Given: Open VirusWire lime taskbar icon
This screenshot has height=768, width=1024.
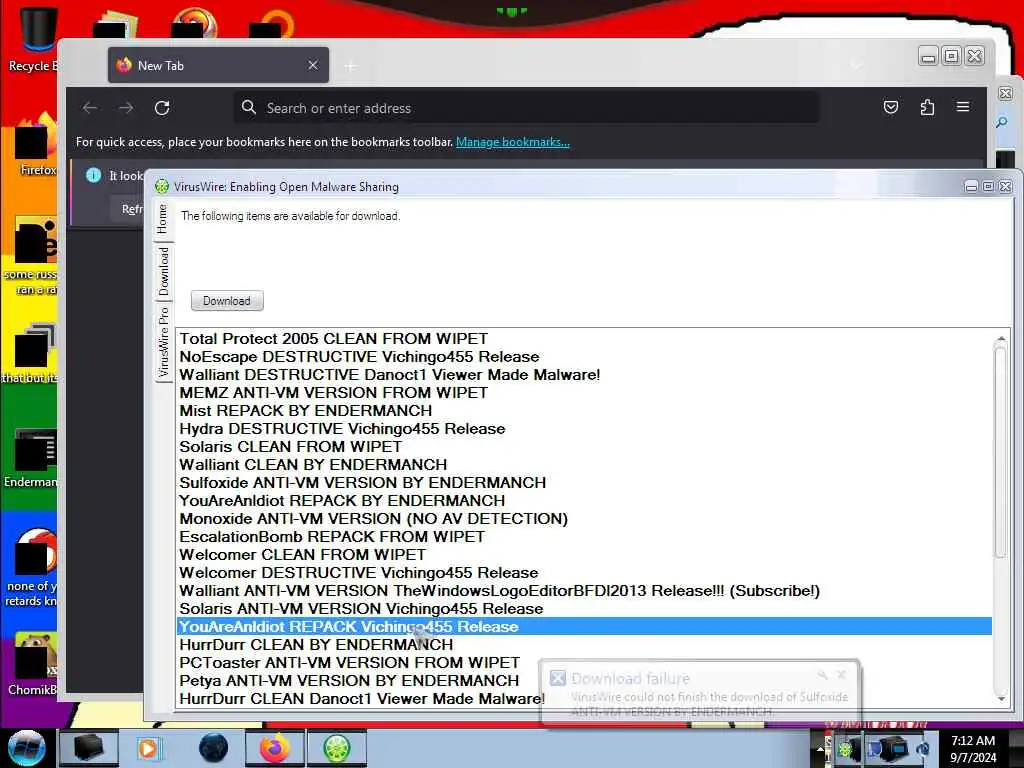Looking at the screenshot, I should pyautogui.click(x=336, y=748).
